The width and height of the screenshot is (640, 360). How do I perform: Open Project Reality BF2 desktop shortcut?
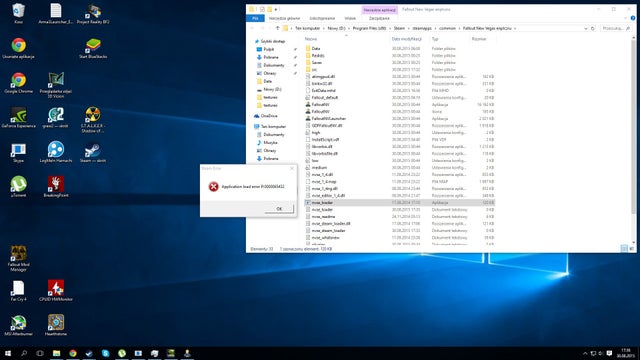click(93, 13)
